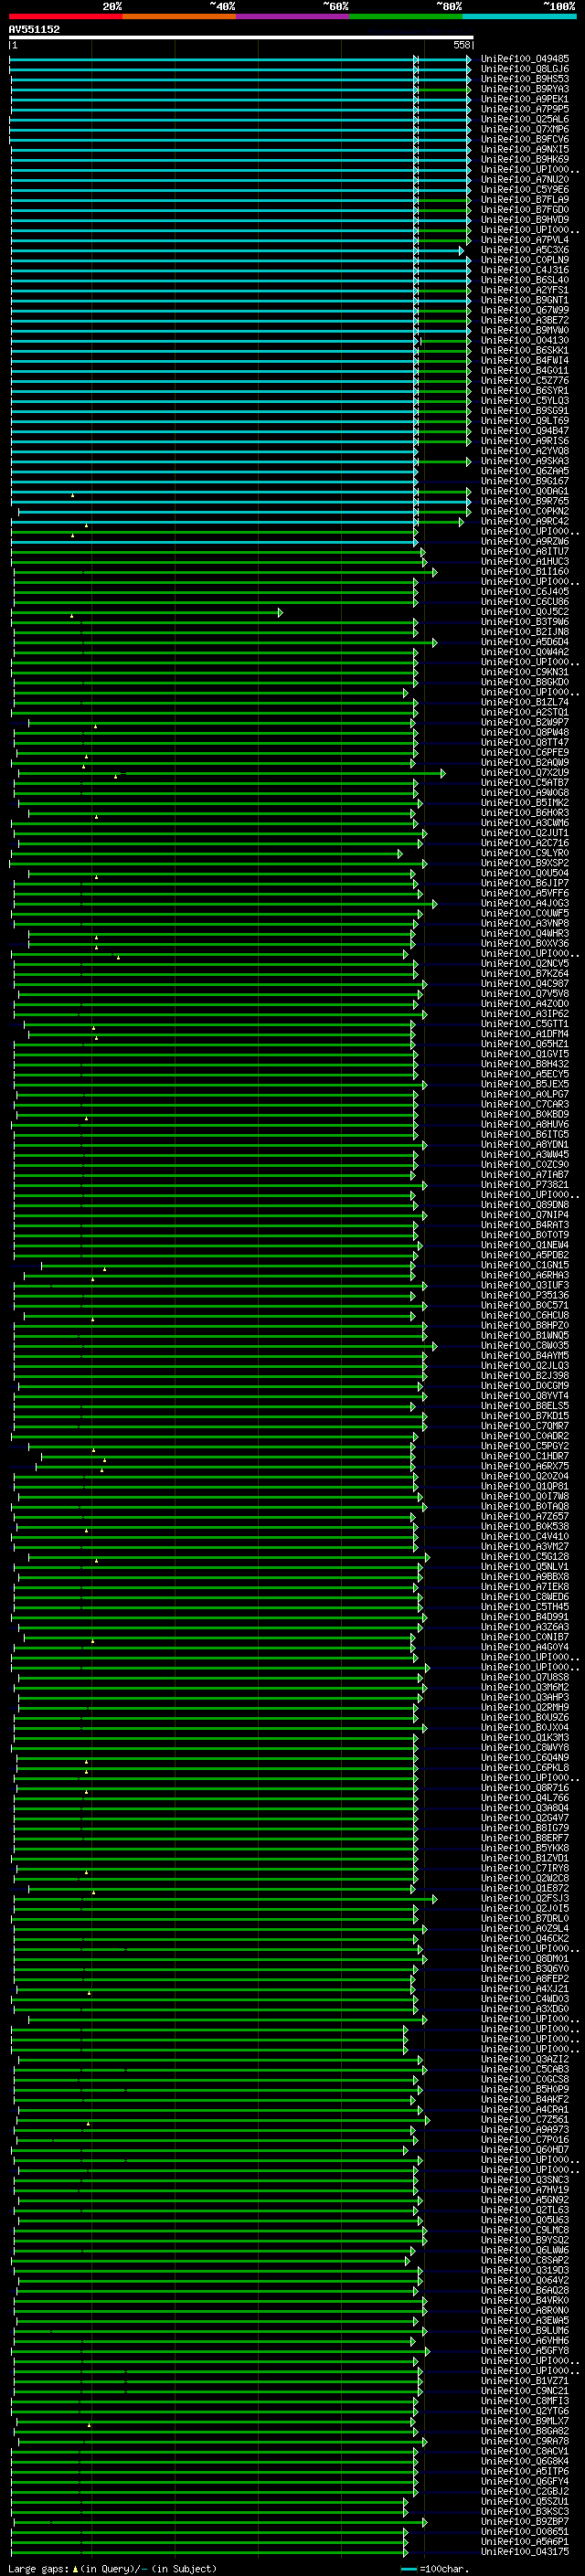The image size is (585, 2576).
Task: Select the UniRef100_Q0J5C2 label
Action: coord(525,612)
